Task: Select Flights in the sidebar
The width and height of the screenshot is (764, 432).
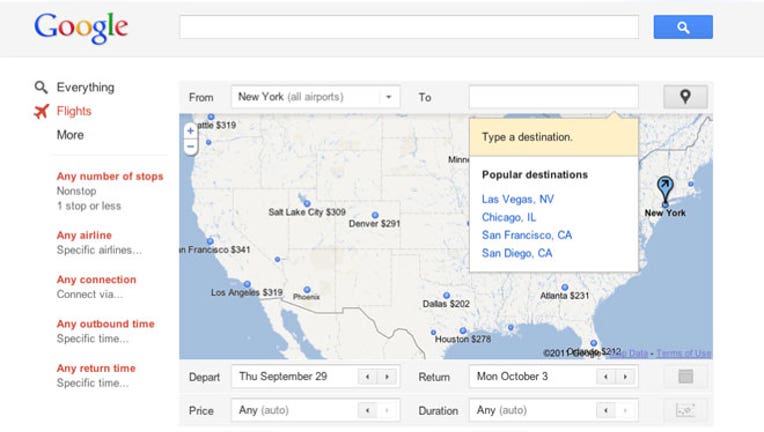Action: pos(74,112)
